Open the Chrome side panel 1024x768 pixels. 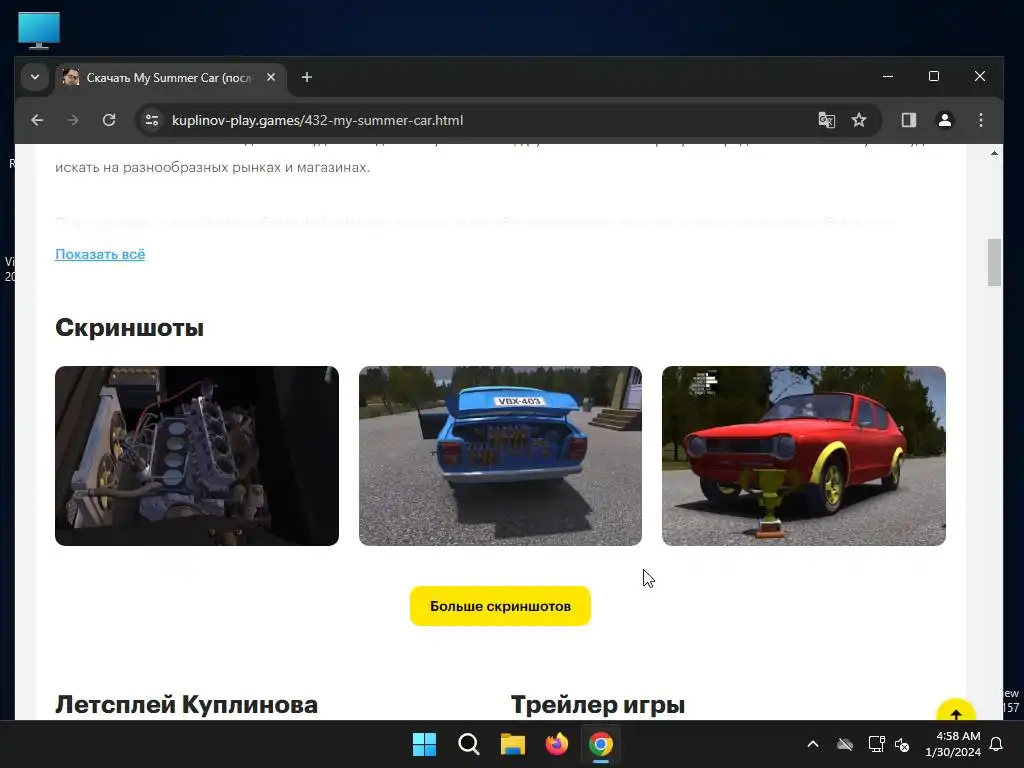click(908, 120)
